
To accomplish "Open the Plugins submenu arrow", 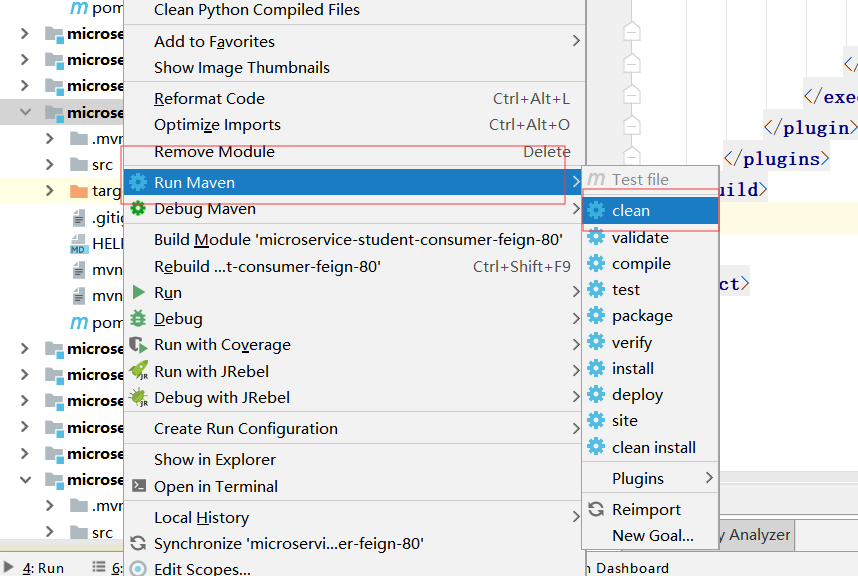I will pyautogui.click(x=709, y=478).
